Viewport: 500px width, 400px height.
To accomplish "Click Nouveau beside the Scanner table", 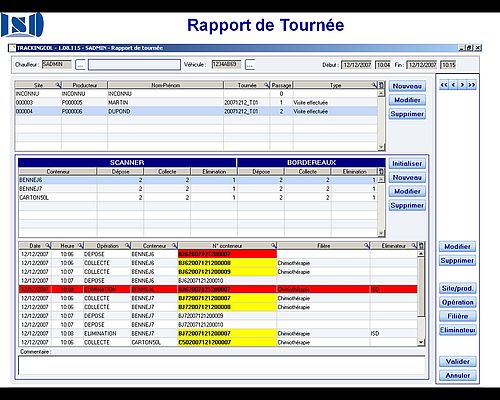I will [407, 178].
